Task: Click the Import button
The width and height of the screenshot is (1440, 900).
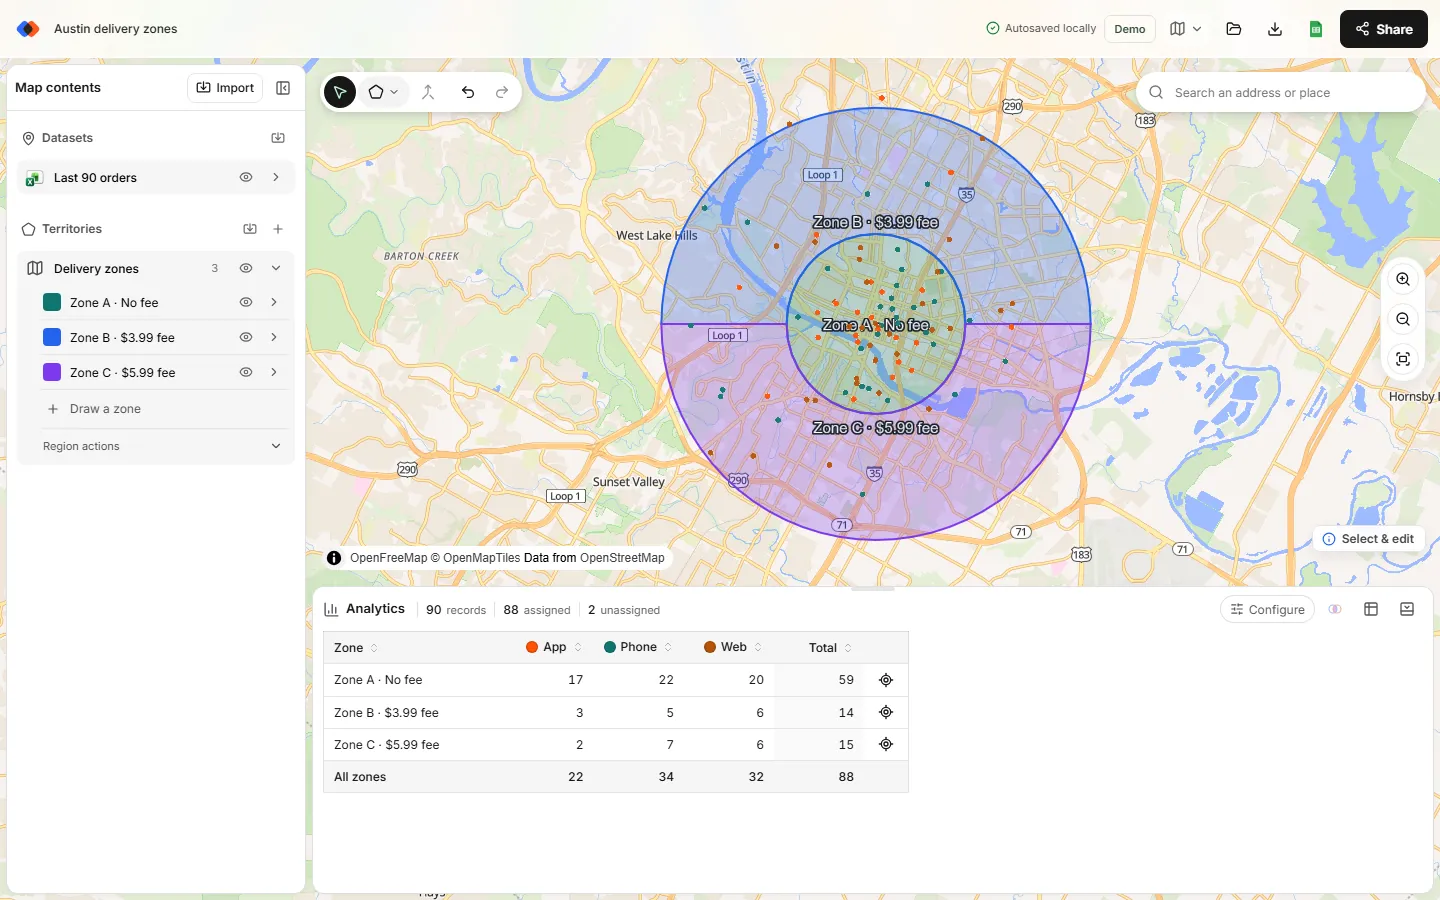Action: point(225,88)
